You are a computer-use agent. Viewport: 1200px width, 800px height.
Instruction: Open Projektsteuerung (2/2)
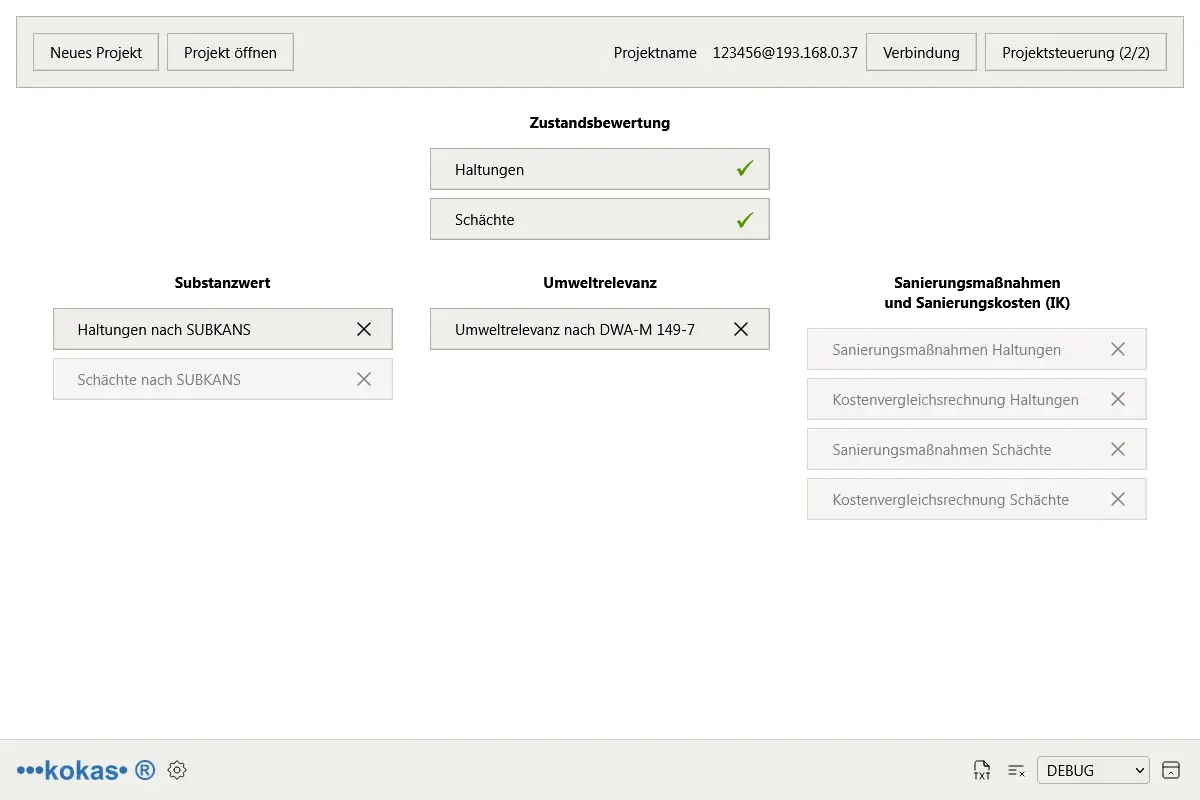pos(1076,52)
